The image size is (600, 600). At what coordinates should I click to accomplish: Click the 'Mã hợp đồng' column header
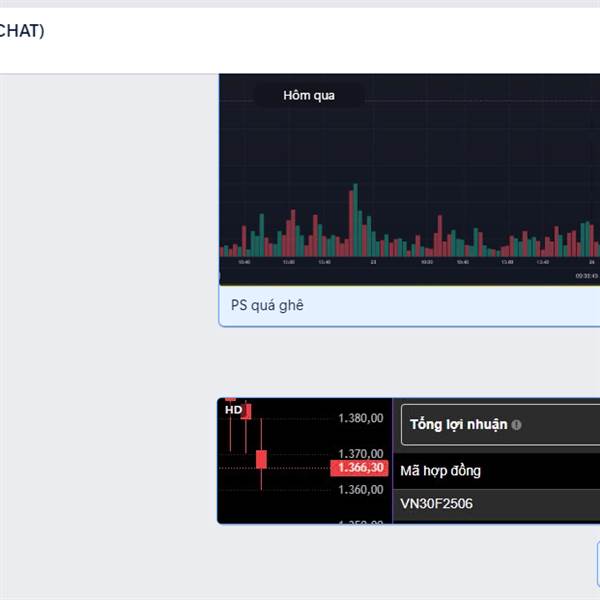pyautogui.click(x=440, y=471)
